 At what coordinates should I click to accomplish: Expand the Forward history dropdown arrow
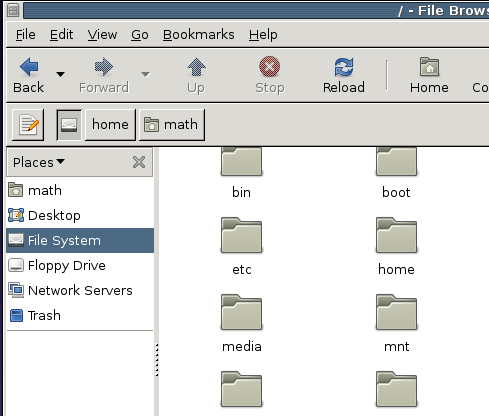click(145, 74)
